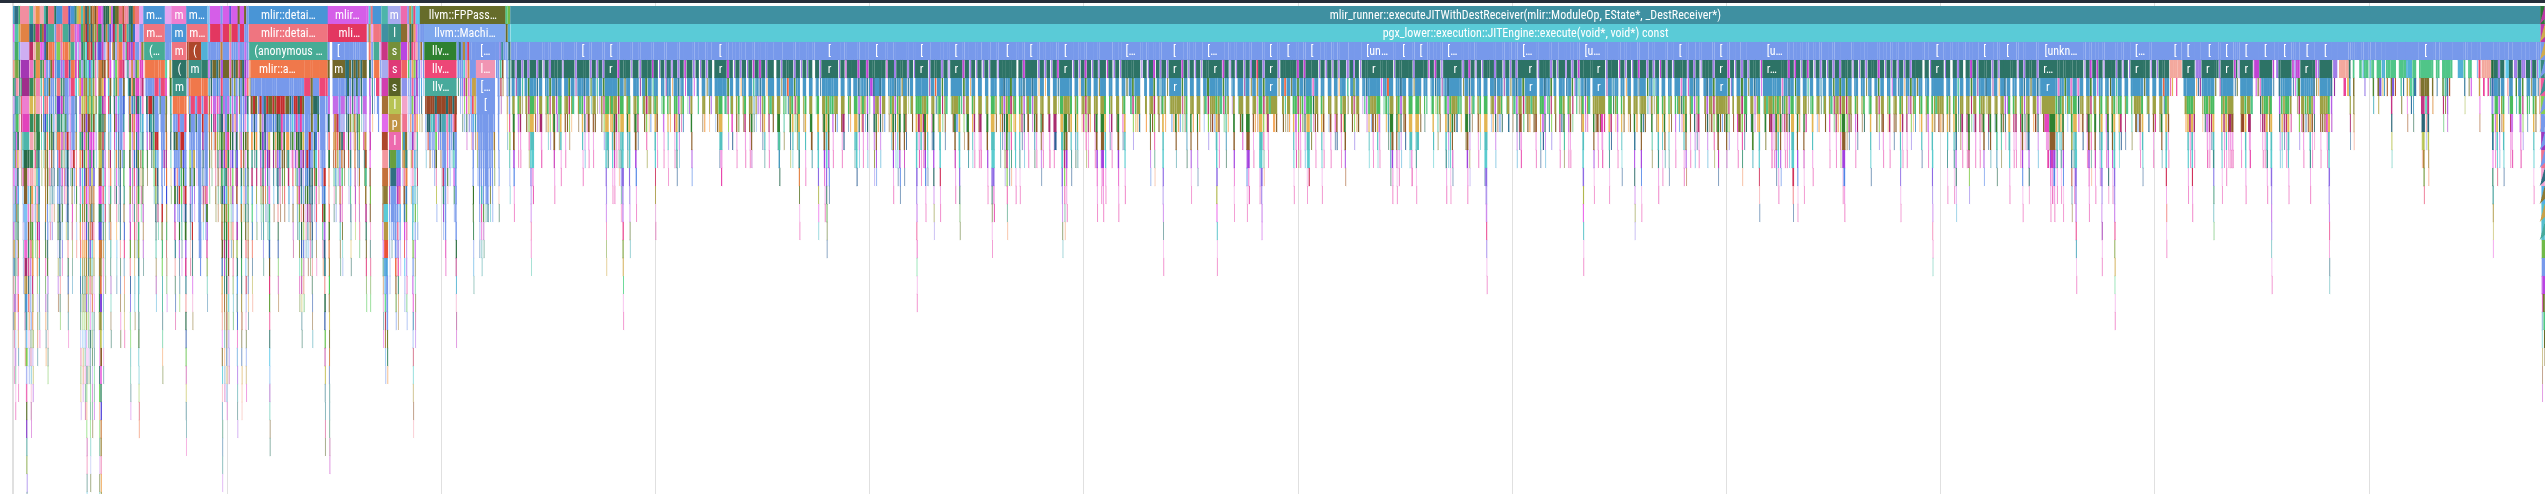This screenshot has height=494, width=2546.
Task: Select the [unkn… frame under JITEngine::execute
Action: [x=2060, y=51]
